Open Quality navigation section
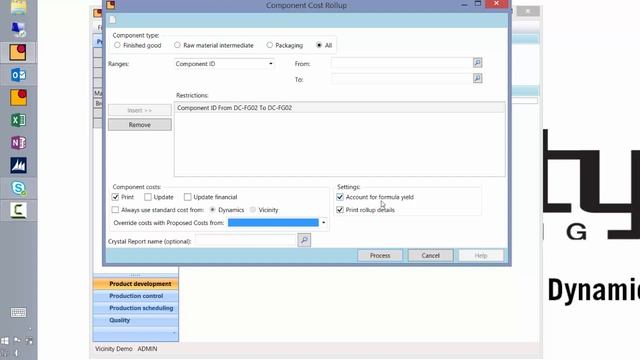 pyautogui.click(x=136, y=320)
